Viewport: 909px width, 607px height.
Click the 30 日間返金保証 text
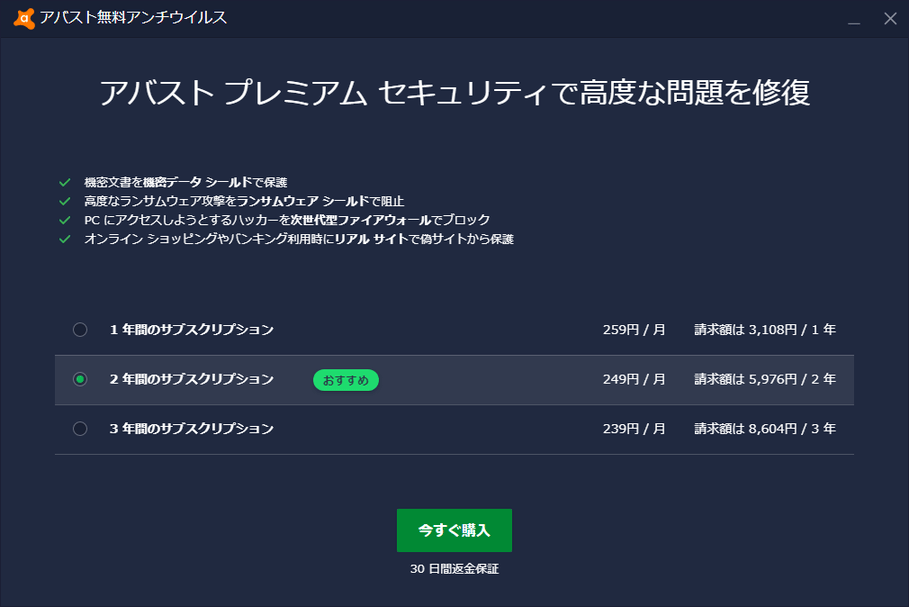454,569
